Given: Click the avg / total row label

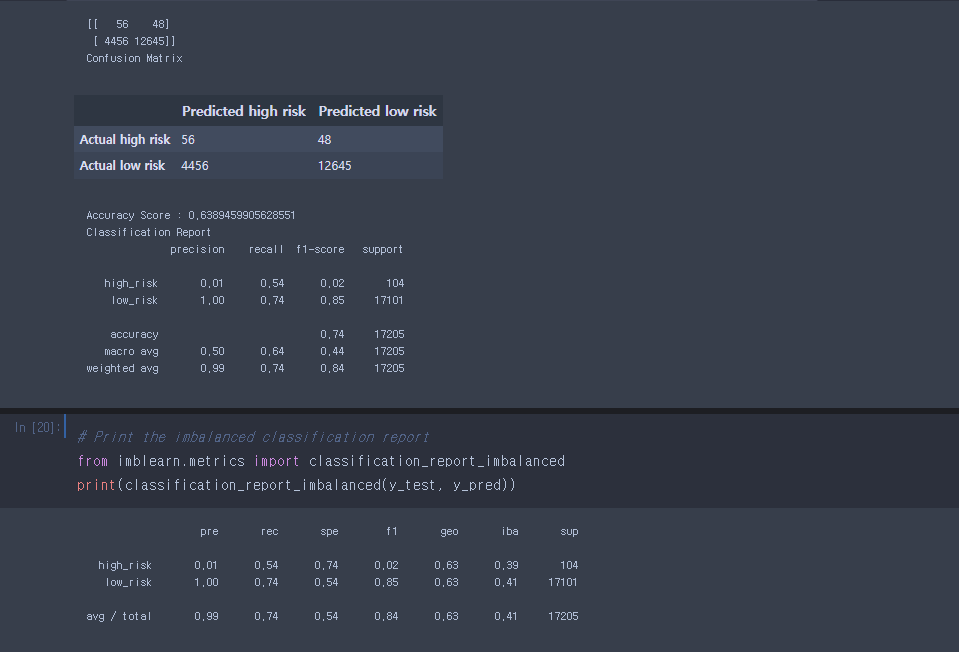Looking at the screenshot, I should tap(119, 617).
